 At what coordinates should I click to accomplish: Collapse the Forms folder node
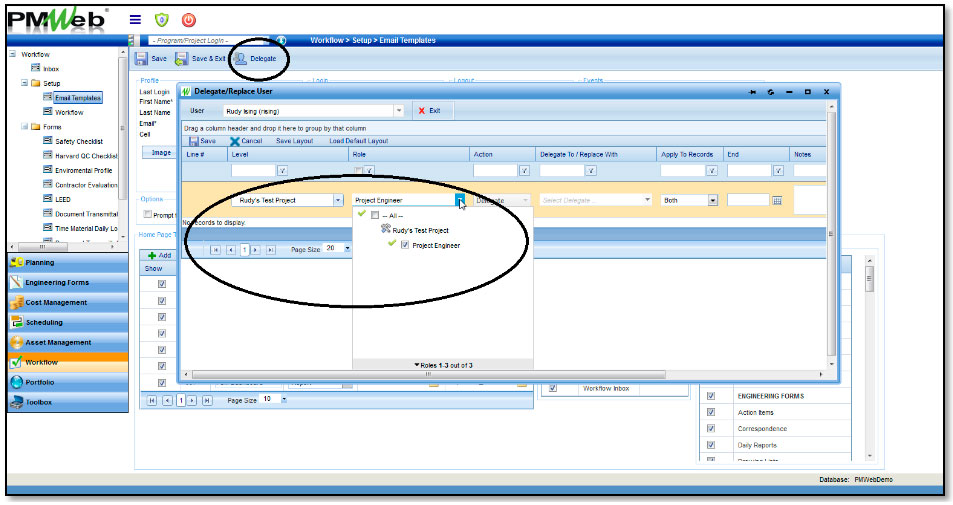pos(24,126)
